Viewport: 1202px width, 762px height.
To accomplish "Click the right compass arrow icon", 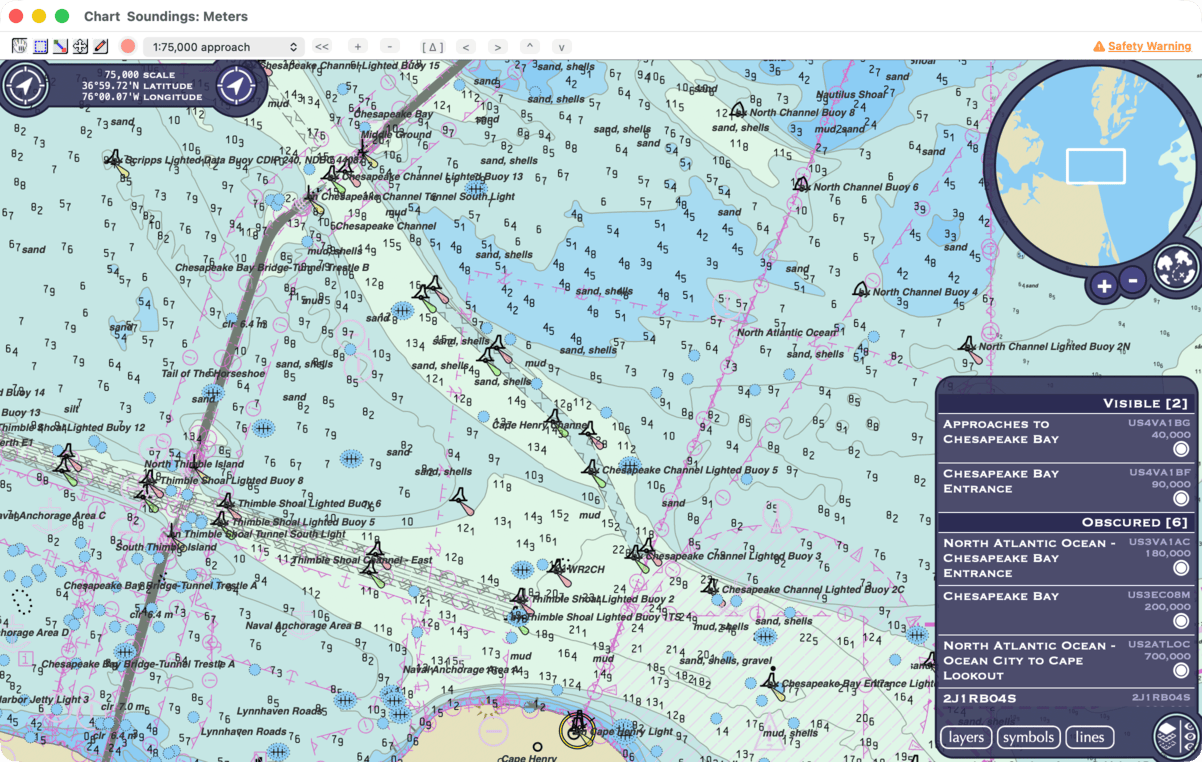I will click(237, 86).
